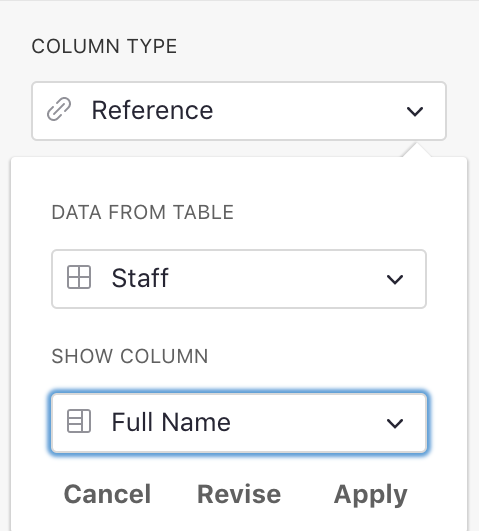Cancel the column type change
This screenshot has width=479, height=531.
107,494
